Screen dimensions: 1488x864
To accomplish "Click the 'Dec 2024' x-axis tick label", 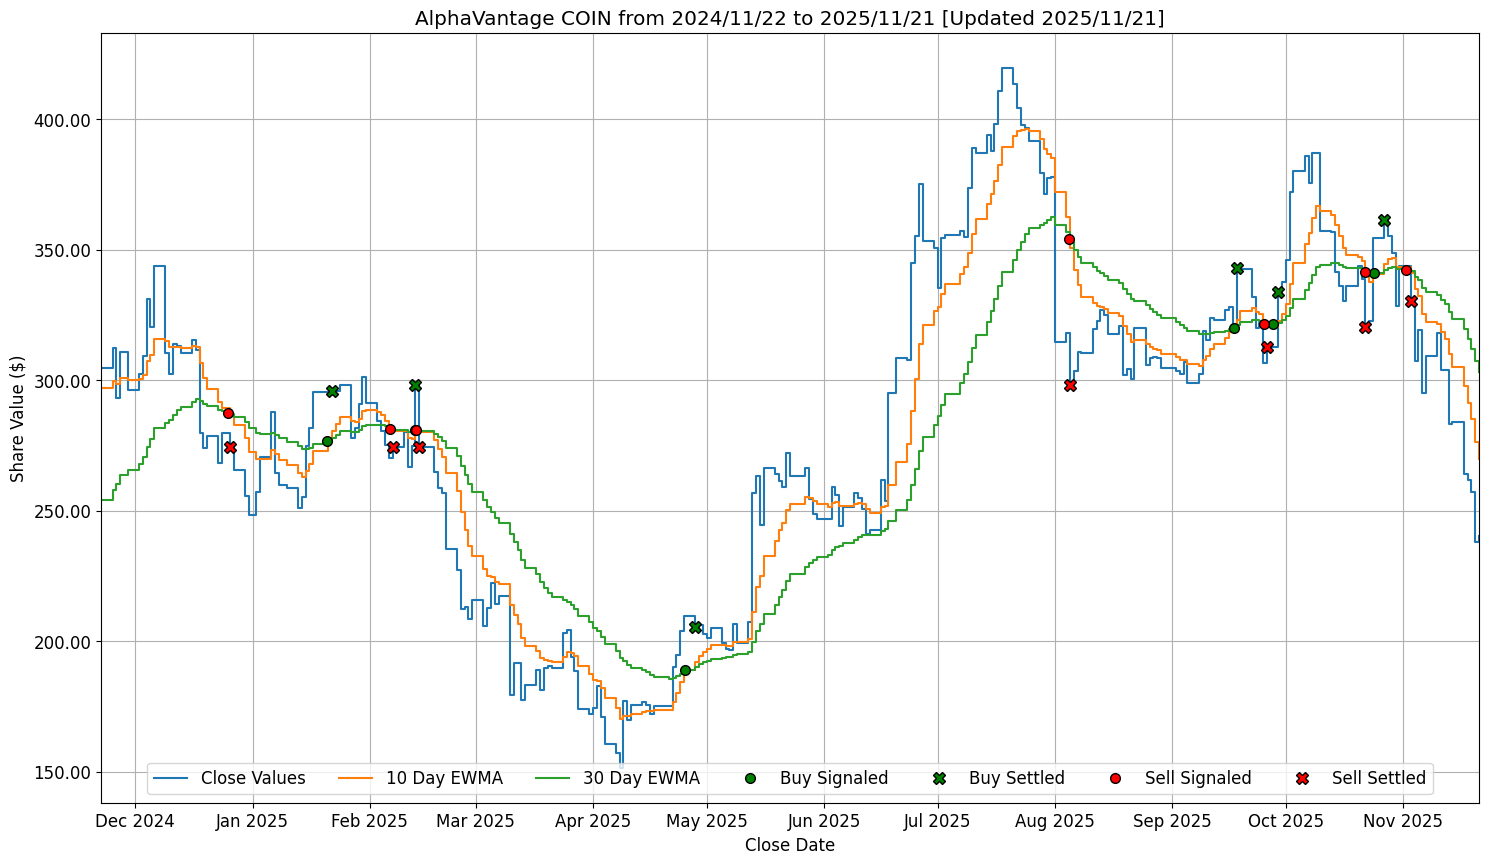I will click(x=135, y=821).
